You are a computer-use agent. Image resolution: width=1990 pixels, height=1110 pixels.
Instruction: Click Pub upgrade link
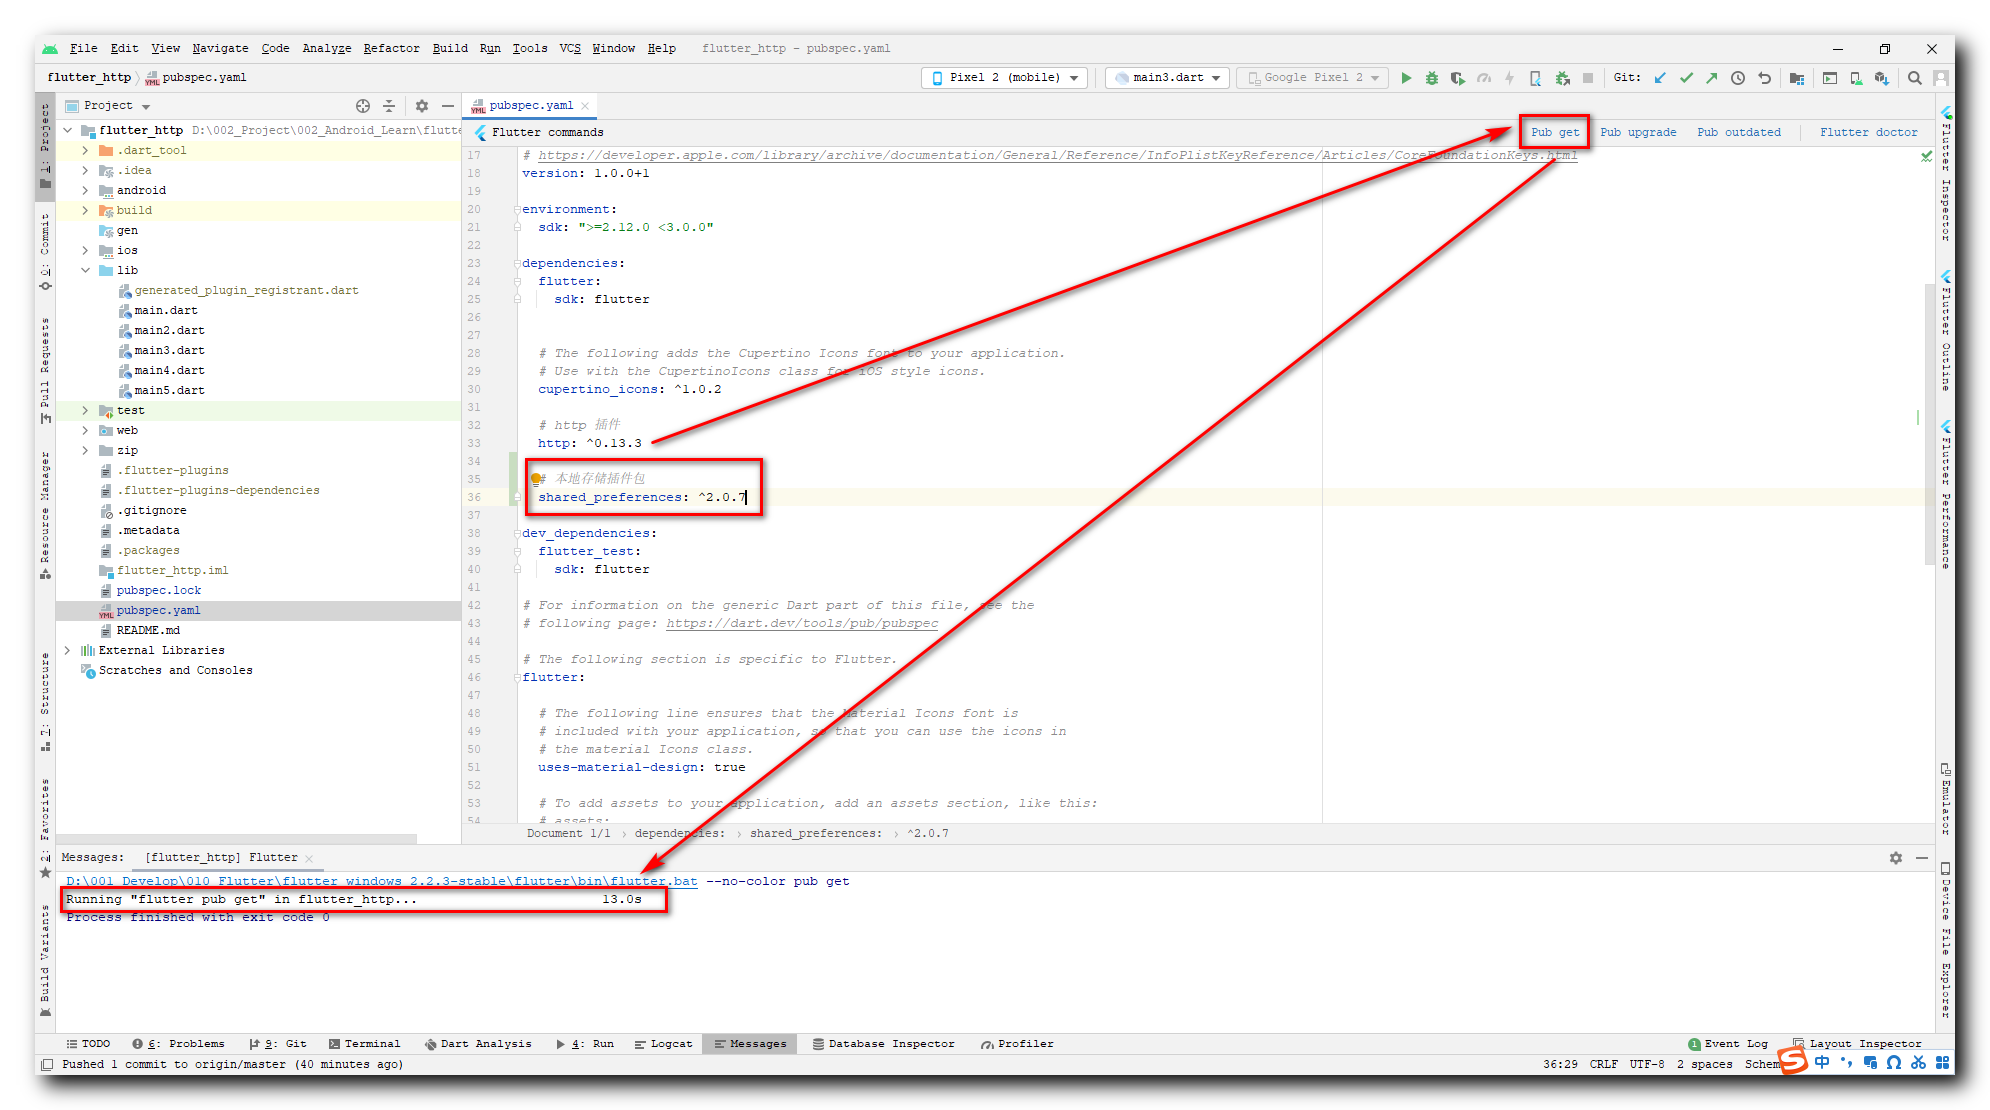pyautogui.click(x=1638, y=132)
